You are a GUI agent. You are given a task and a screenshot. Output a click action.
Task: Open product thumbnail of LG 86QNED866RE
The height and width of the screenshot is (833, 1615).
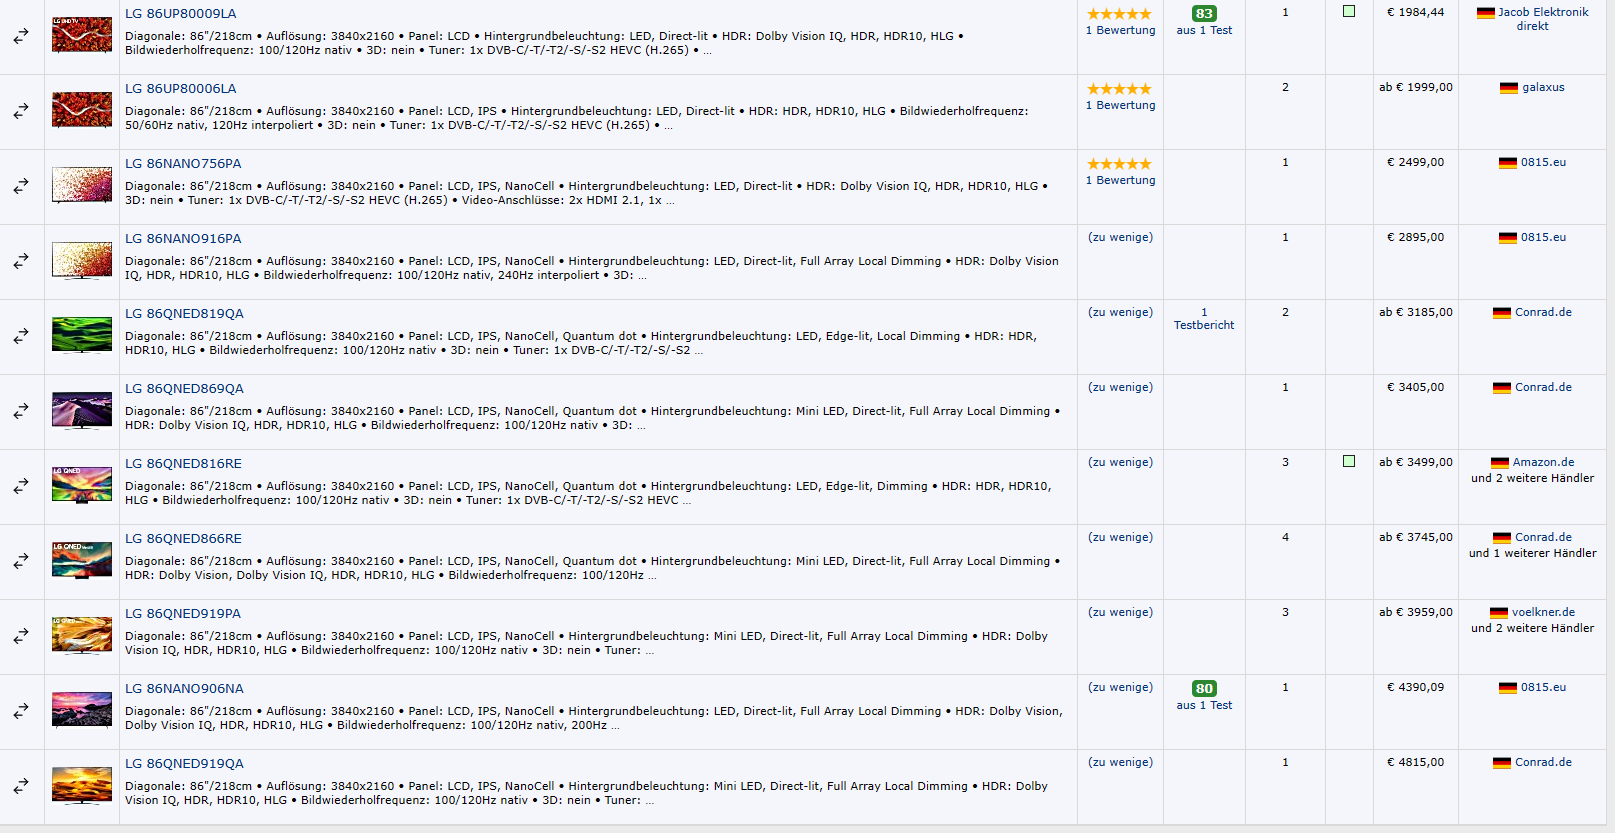(x=82, y=560)
